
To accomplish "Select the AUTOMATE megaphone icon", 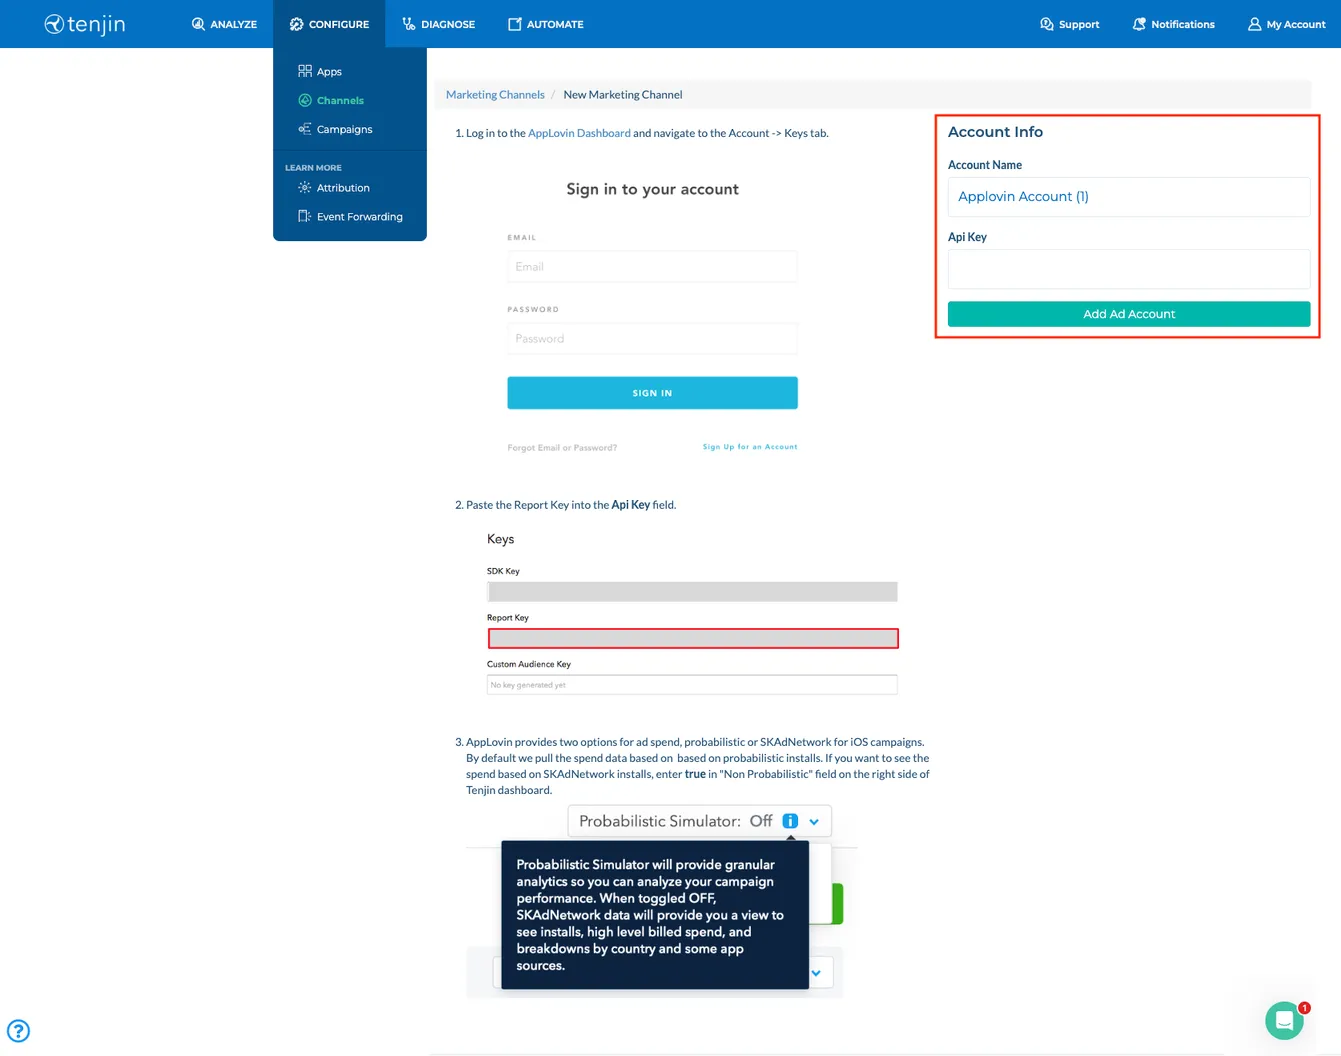I will 514,23.
